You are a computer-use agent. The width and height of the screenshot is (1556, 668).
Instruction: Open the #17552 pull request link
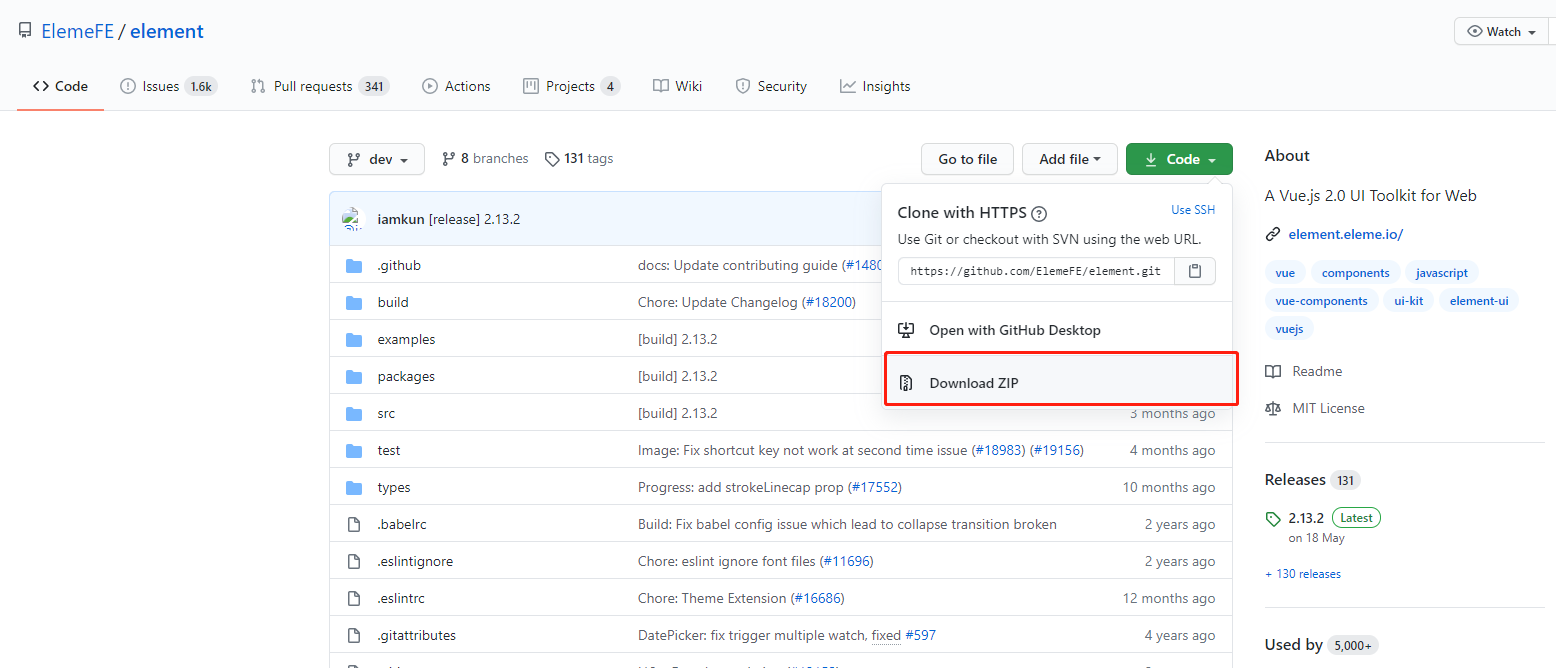coord(875,487)
